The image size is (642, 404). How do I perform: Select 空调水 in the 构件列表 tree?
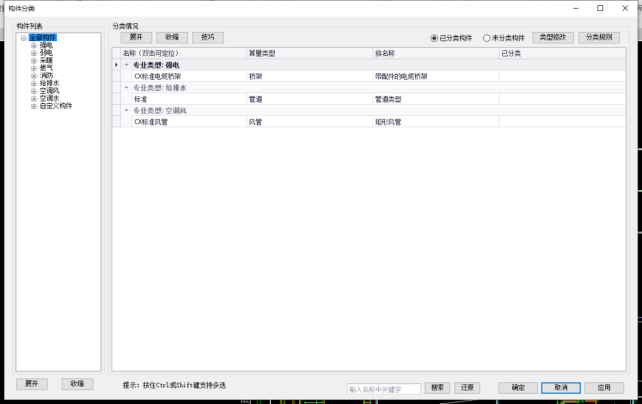tap(49, 97)
